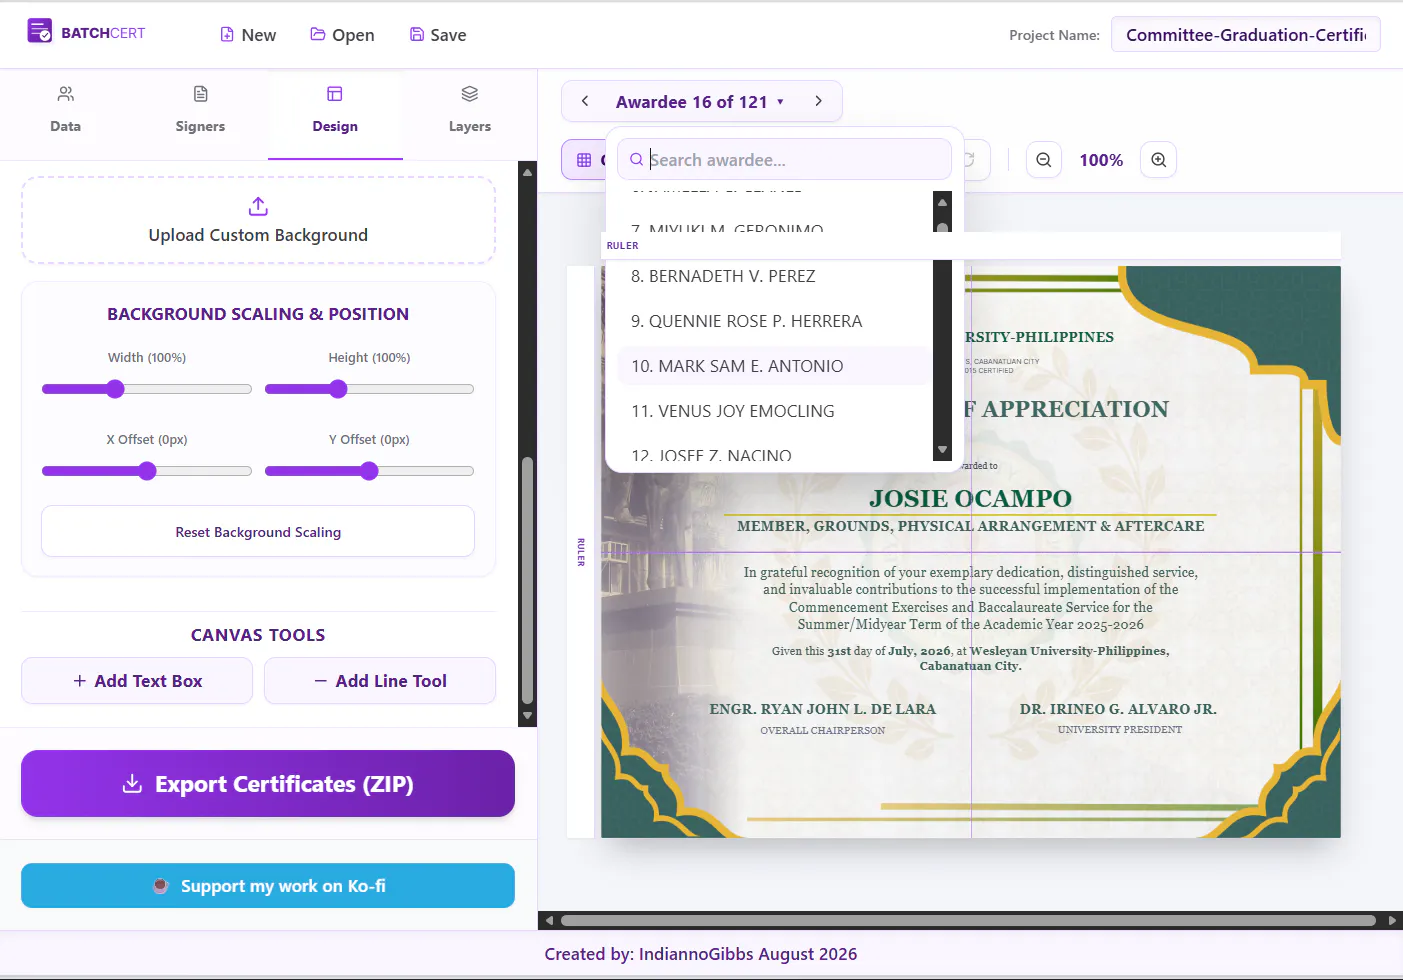This screenshot has height=980, width=1403.
Task: Adjust the background Width slider
Action: (147, 389)
